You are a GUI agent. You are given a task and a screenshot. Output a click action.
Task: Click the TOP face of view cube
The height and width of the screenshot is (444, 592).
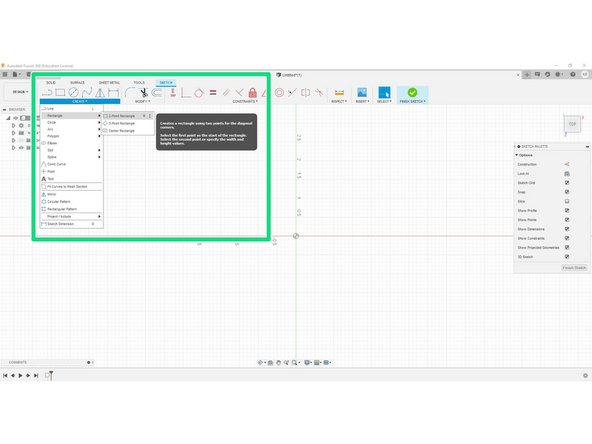[572, 124]
